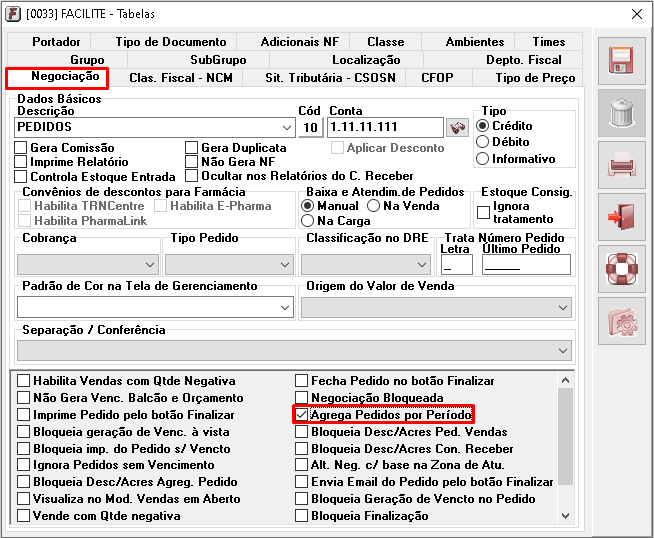
Task: Click the Cód 10 code button
Action: click(310, 127)
